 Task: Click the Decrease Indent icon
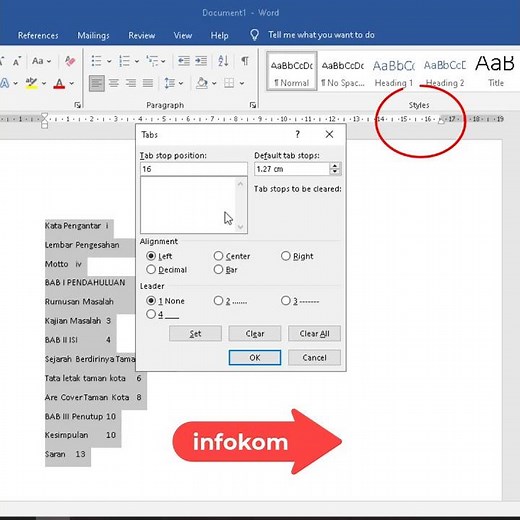[x=184, y=61]
